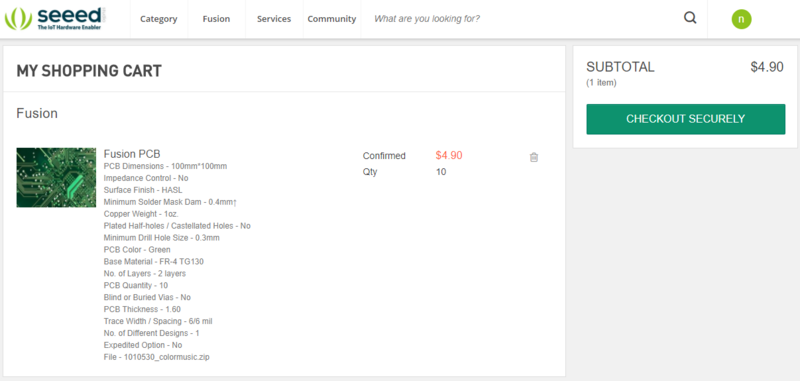
Task: Select the 'Surface Finish - HASL' line
Action: point(143,190)
